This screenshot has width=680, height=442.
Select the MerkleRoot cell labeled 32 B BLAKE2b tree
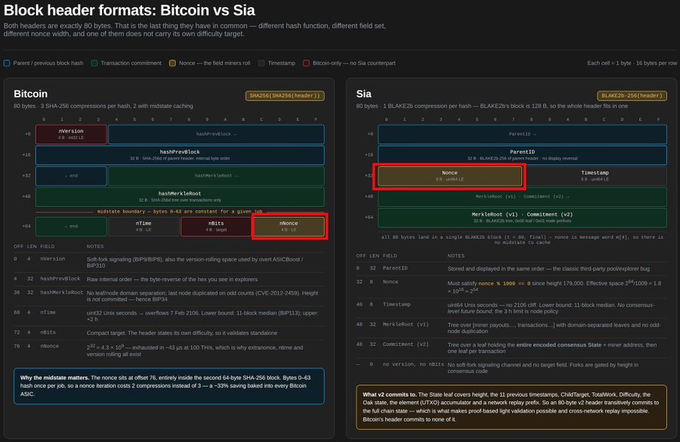pyautogui.click(x=522, y=217)
